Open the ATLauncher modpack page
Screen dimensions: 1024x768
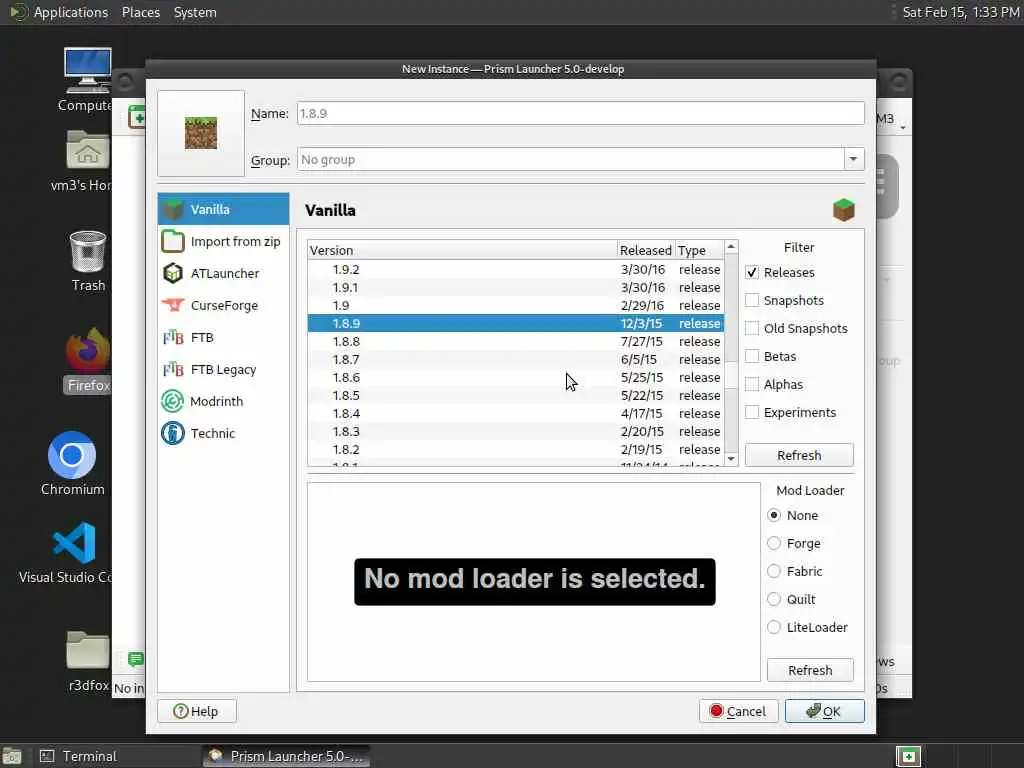click(x=223, y=273)
